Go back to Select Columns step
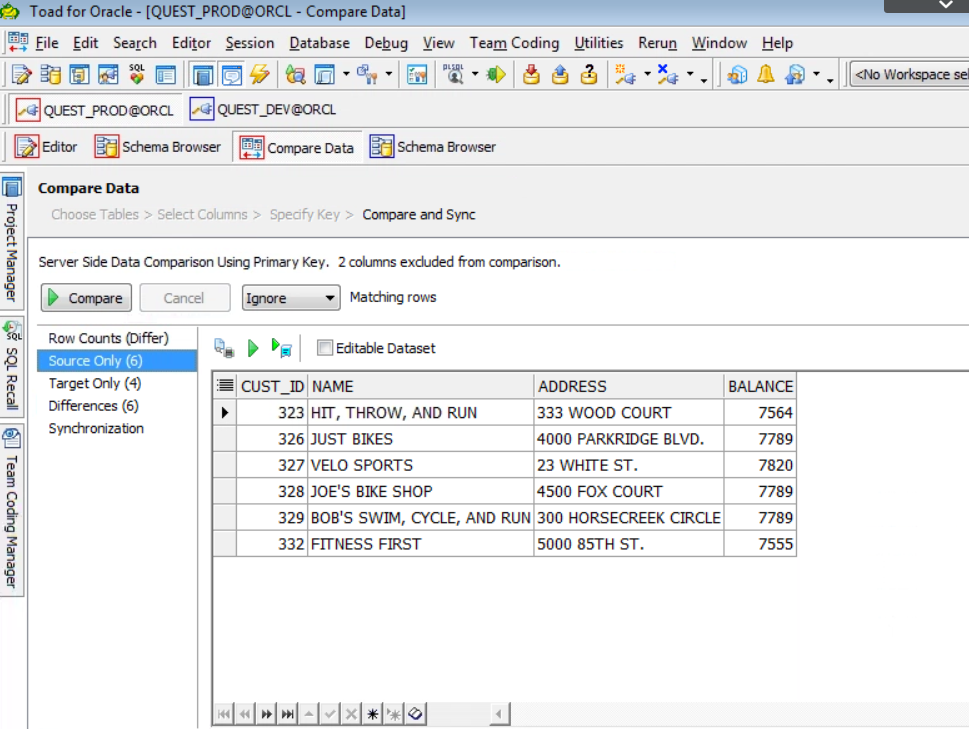 [x=202, y=214]
